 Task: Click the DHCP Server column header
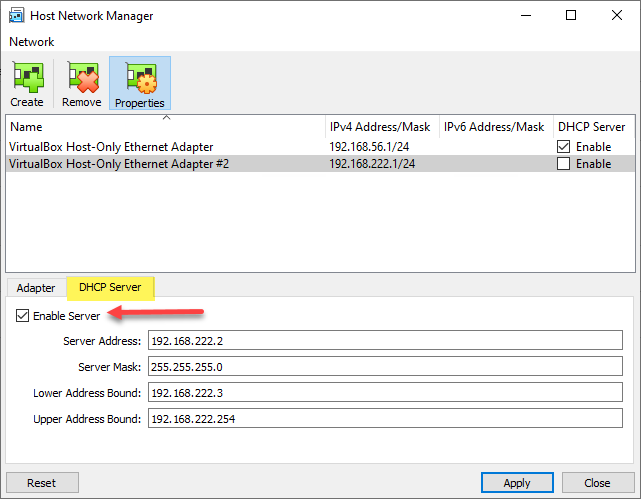tap(594, 127)
